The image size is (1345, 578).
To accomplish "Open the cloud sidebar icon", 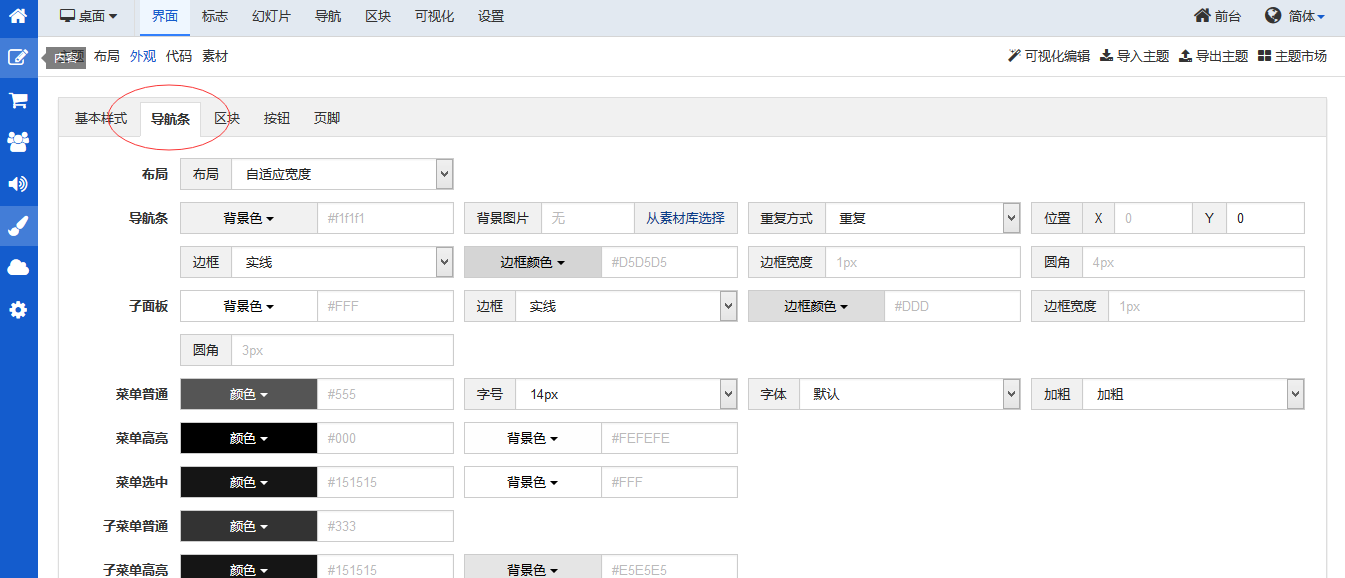I will [x=18, y=268].
